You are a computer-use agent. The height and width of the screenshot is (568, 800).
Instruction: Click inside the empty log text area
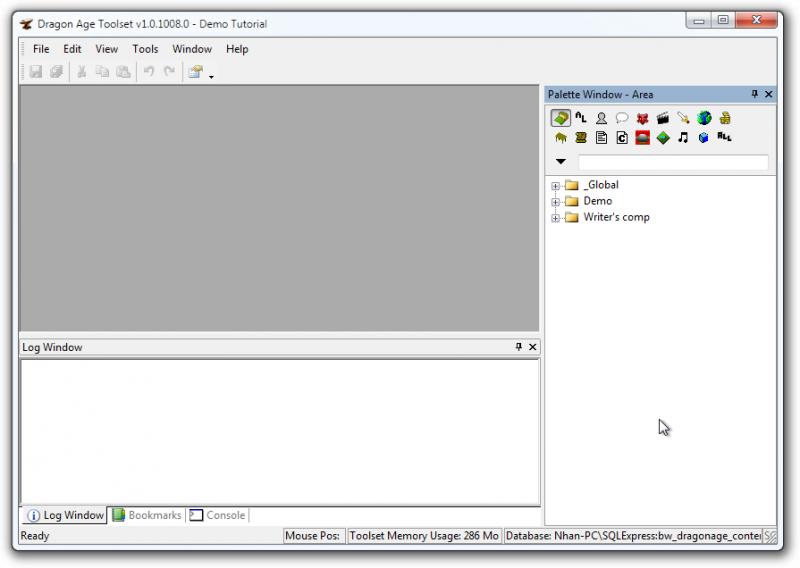[x=280, y=433]
